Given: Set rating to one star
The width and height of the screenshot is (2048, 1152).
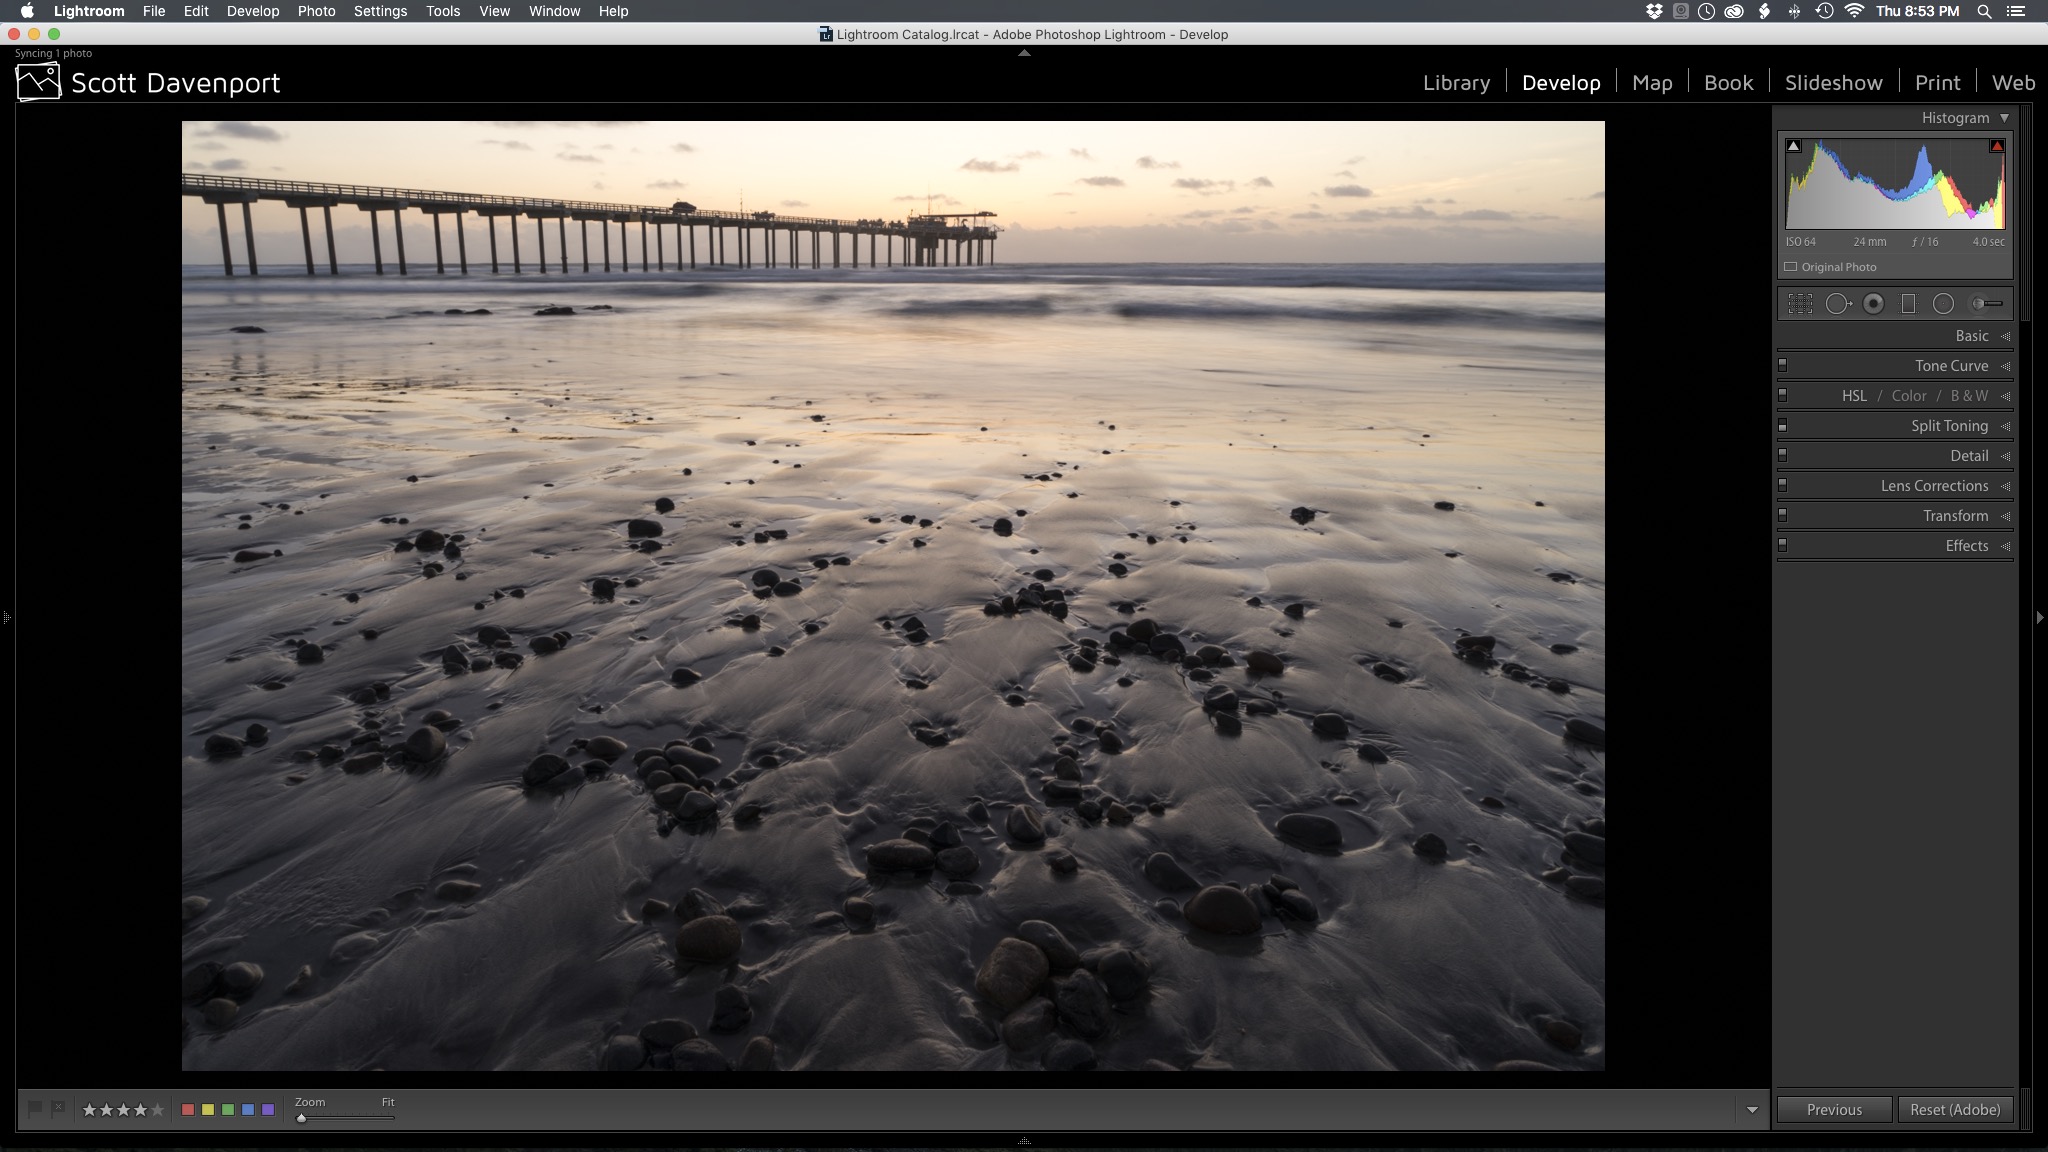Looking at the screenshot, I should 89,1110.
